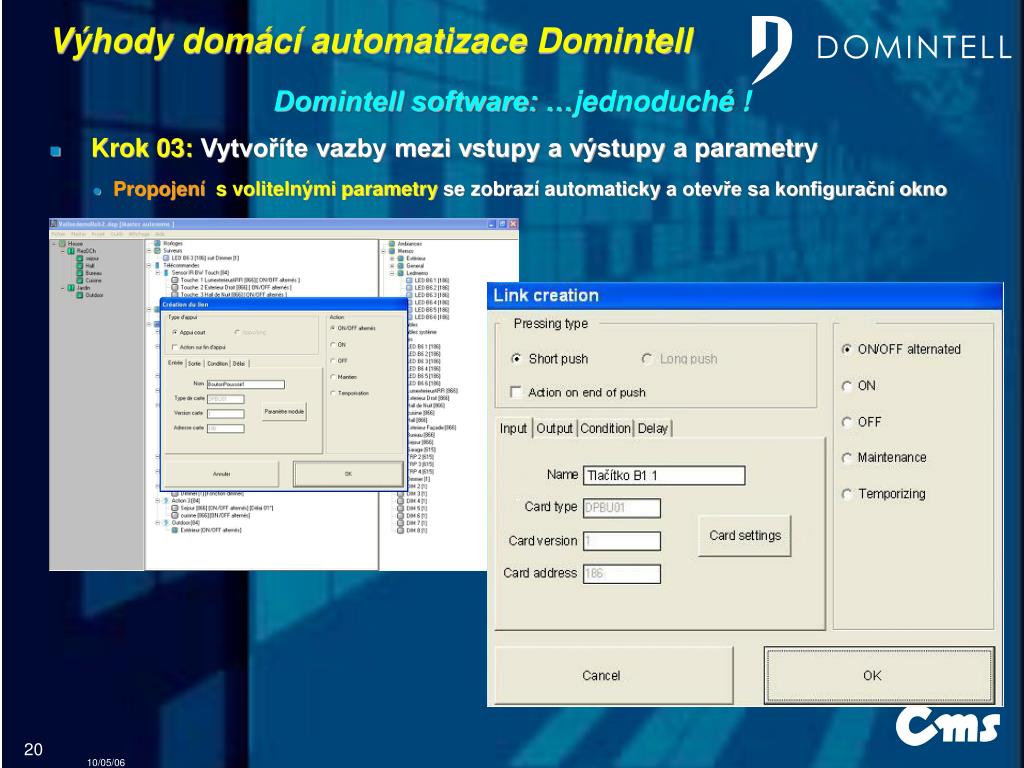Select Short push radio button
The width and height of the screenshot is (1024, 768).
[517, 359]
